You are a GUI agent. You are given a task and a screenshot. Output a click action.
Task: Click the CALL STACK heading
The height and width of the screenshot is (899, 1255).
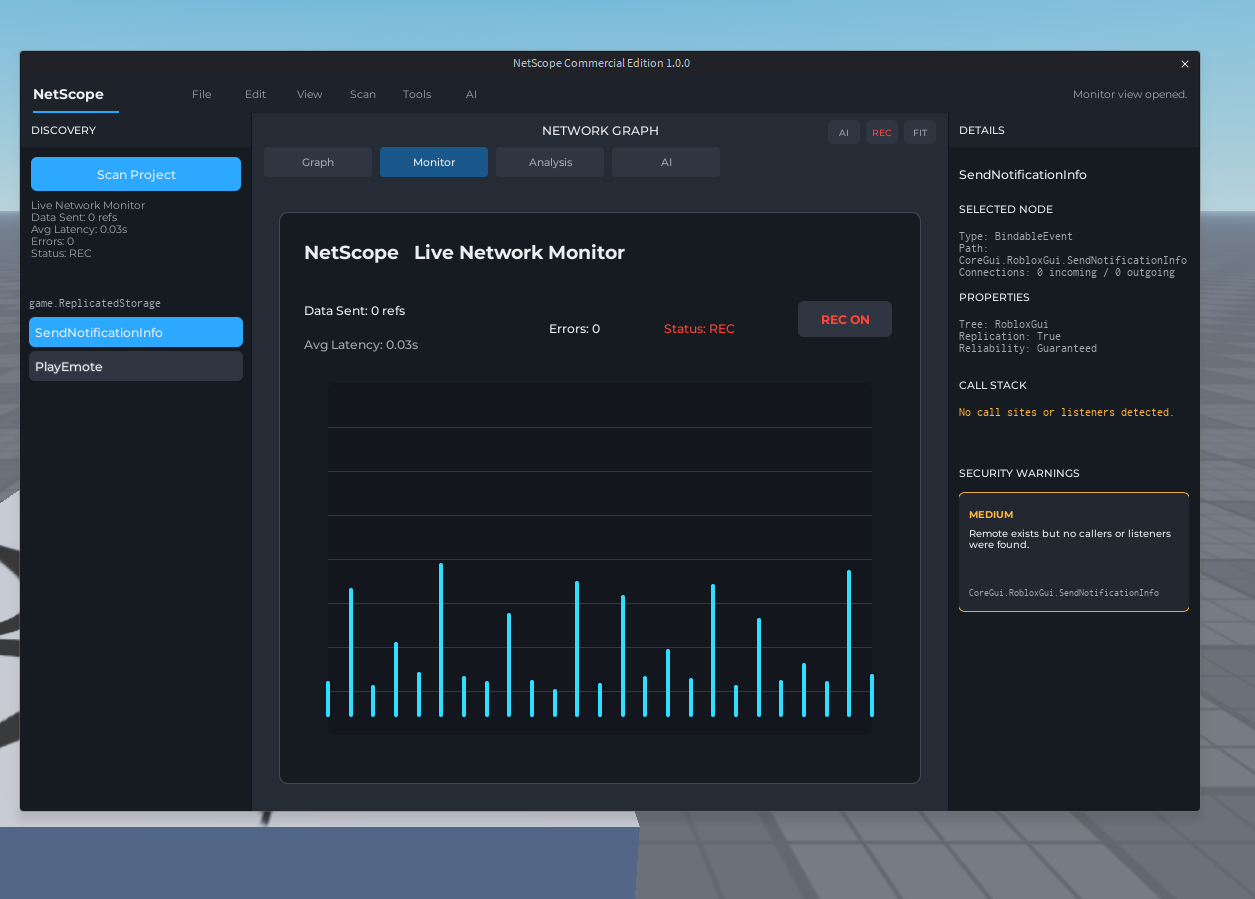point(993,385)
